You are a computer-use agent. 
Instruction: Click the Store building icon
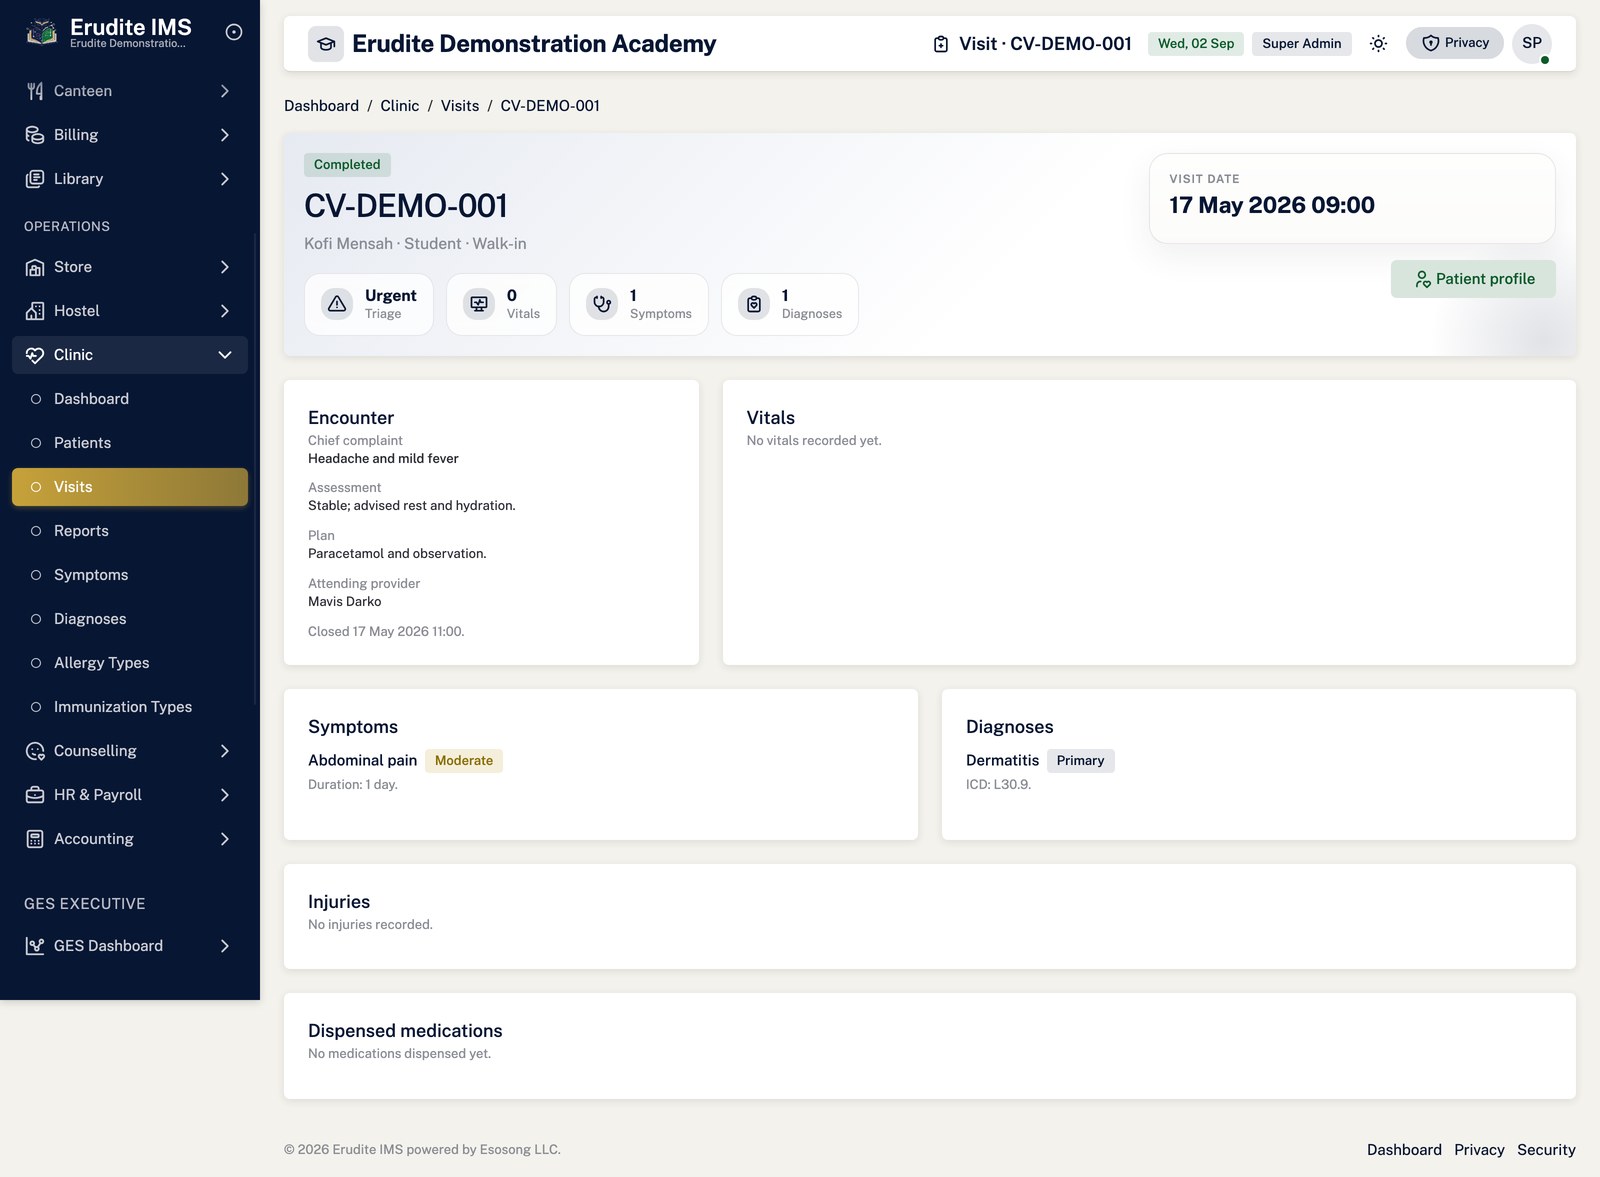(35, 267)
